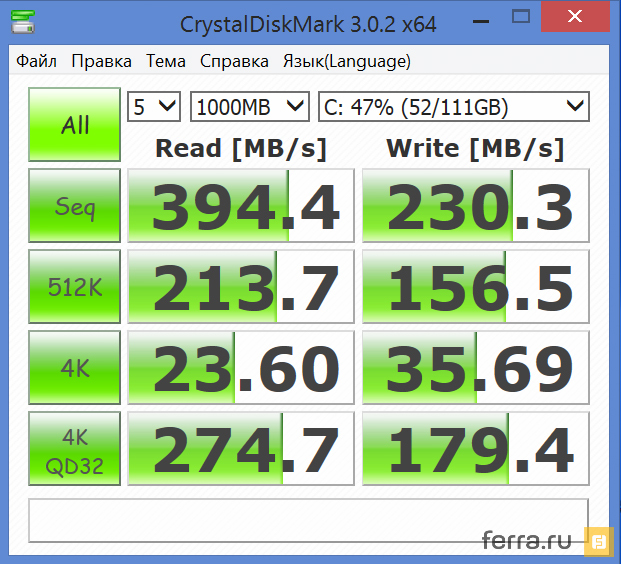The height and width of the screenshot is (564, 621).
Task: Start the 512K benchmark test
Action: [x=75, y=287]
